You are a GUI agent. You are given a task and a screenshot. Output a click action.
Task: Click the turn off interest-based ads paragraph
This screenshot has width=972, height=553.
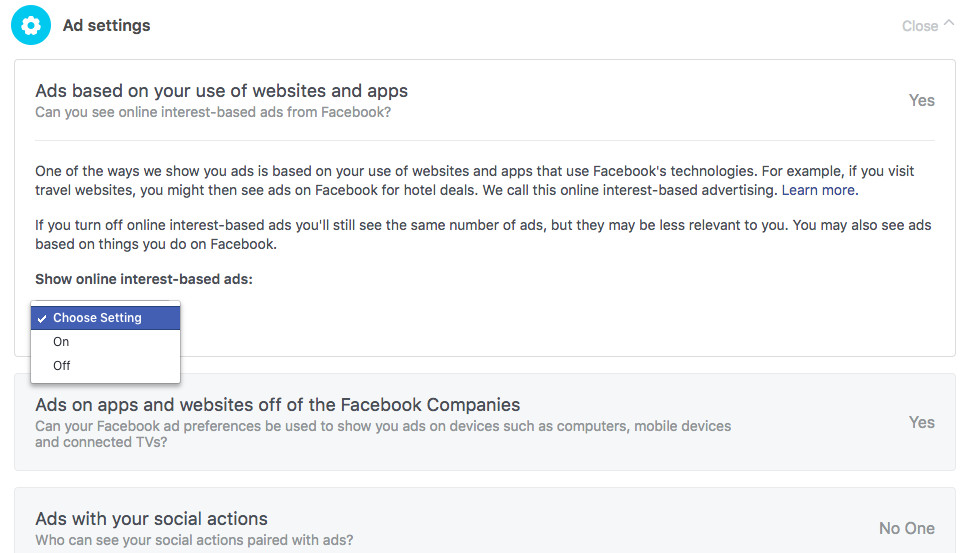click(483, 234)
